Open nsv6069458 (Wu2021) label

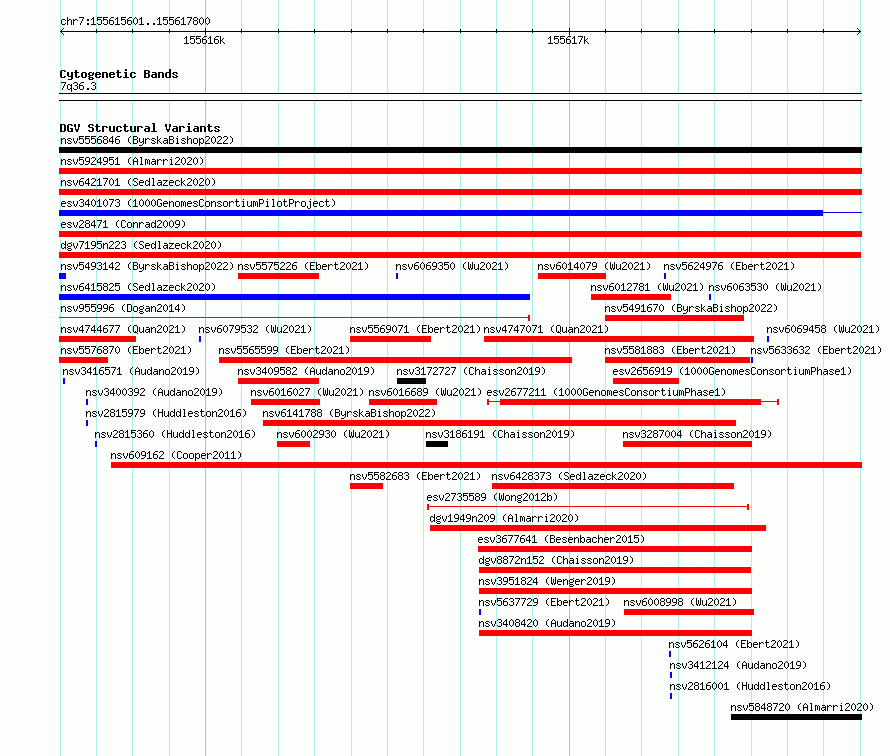point(823,329)
